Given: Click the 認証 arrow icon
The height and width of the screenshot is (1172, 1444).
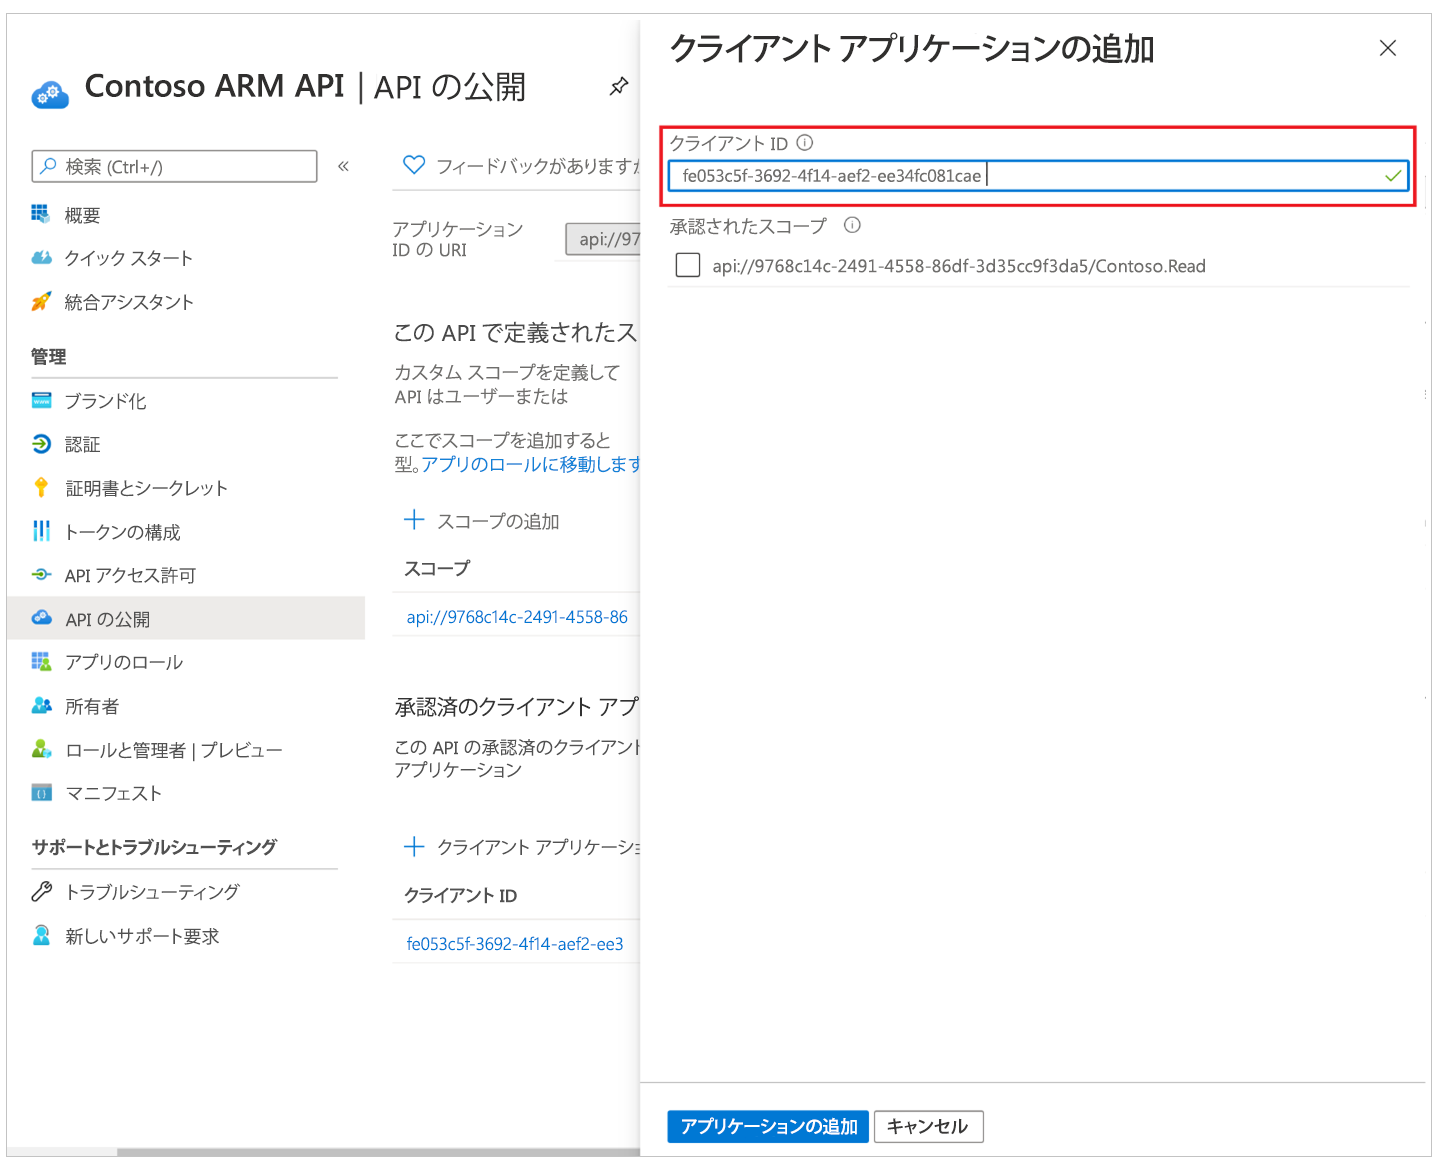Looking at the screenshot, I should 41,444.
